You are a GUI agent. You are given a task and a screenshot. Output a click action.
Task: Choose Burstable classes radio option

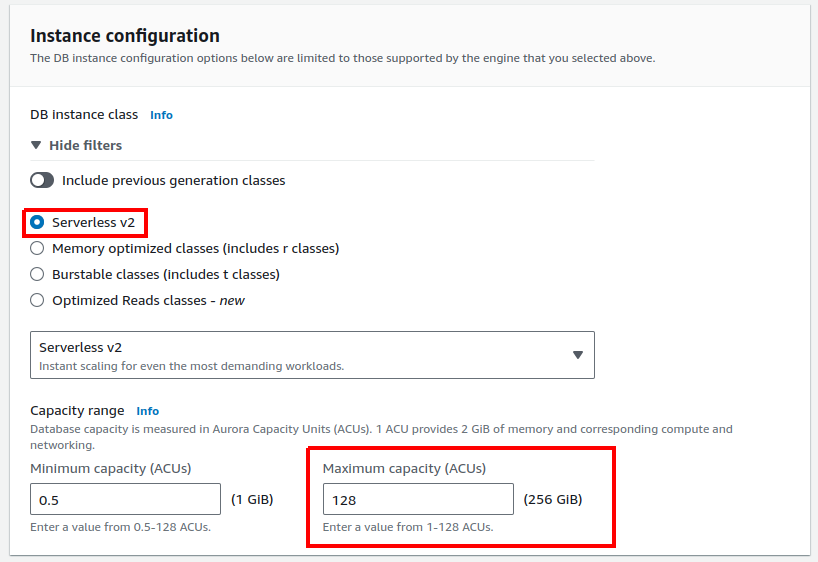[37, 274]
